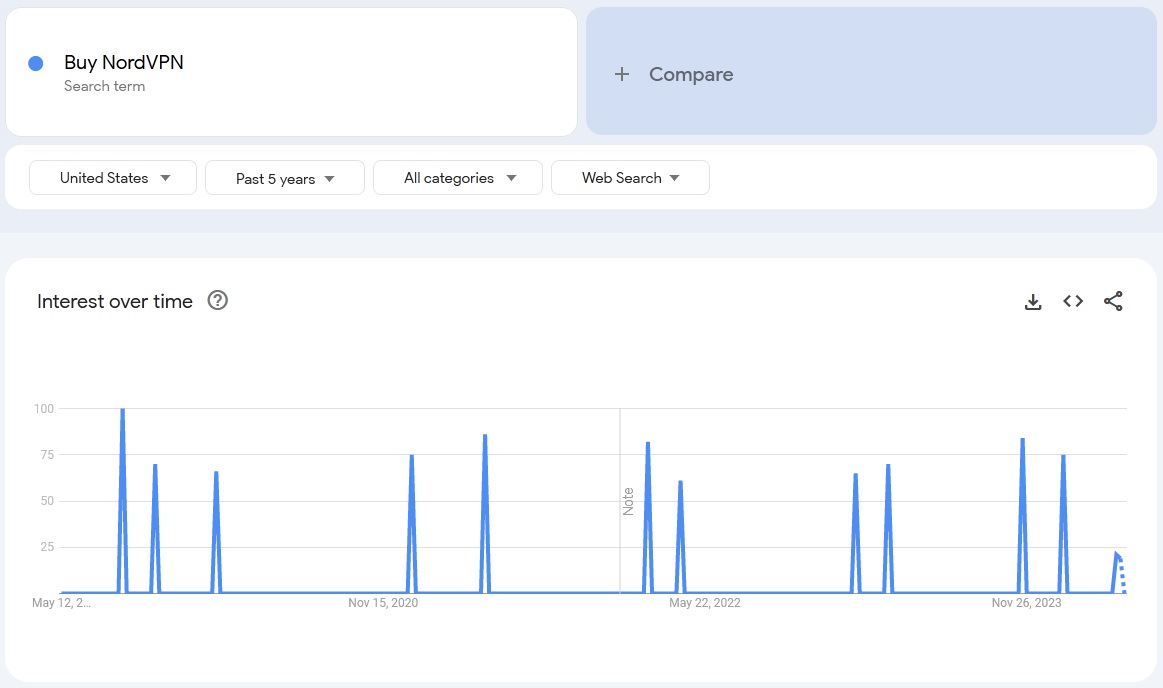The width and height of the screenshot is (1163, 688).
Task: Click the 50 y-axis label
Action: (x=47, y=501)
